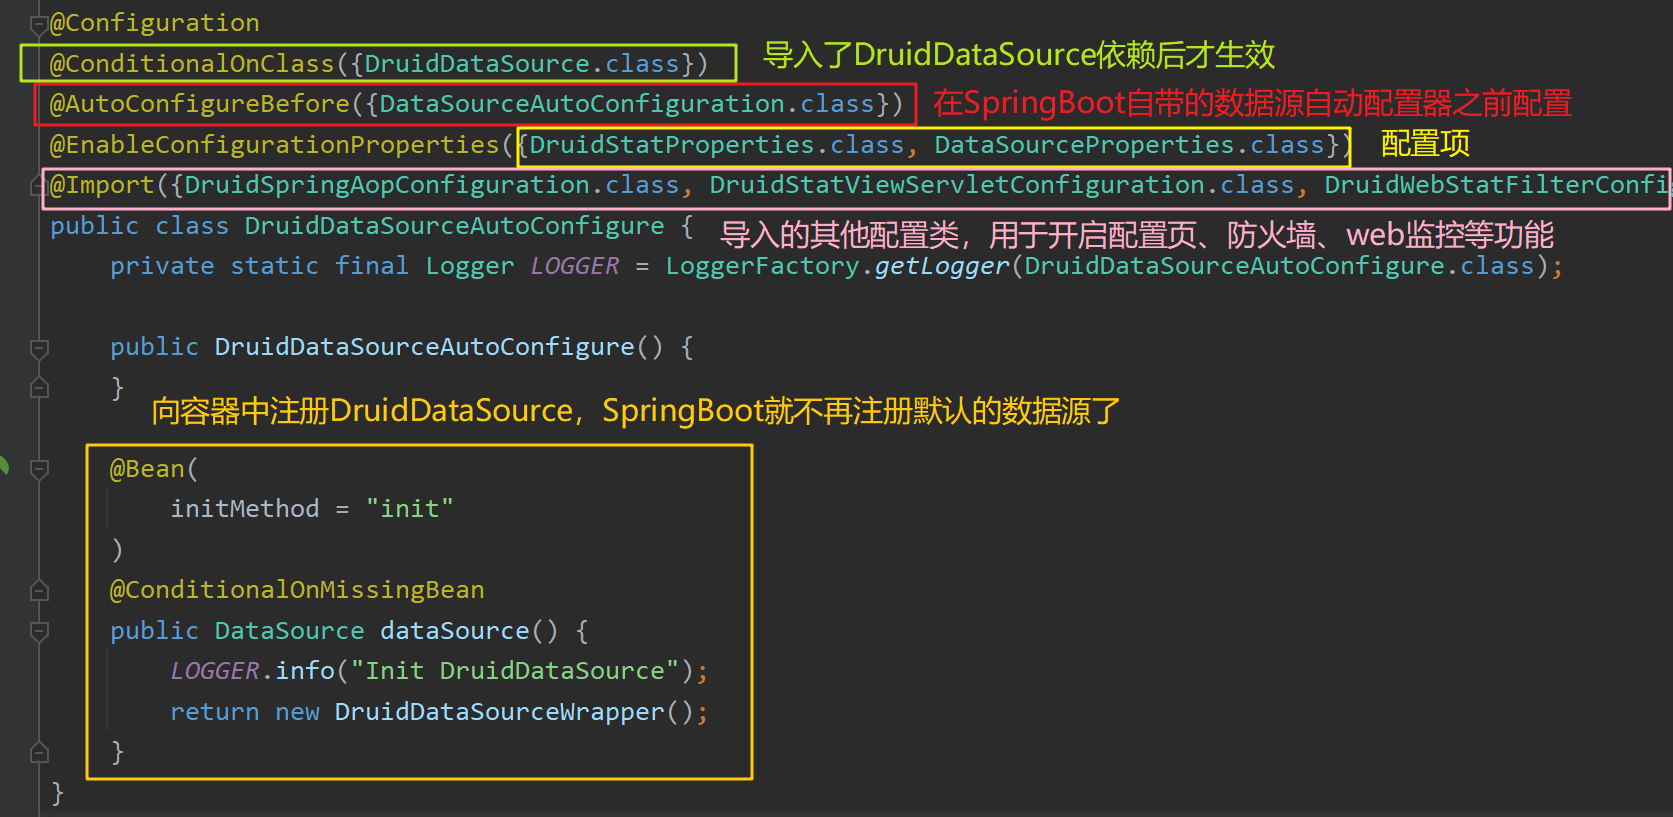
Task: Click the final keyword
Action: point(371,266)
